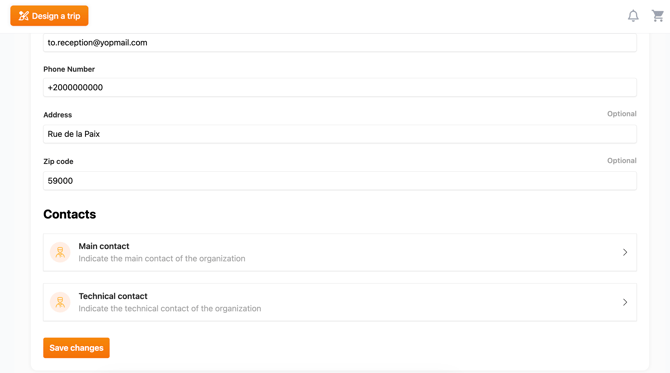
Task: Click the Address field label
Action: point(57,115)
